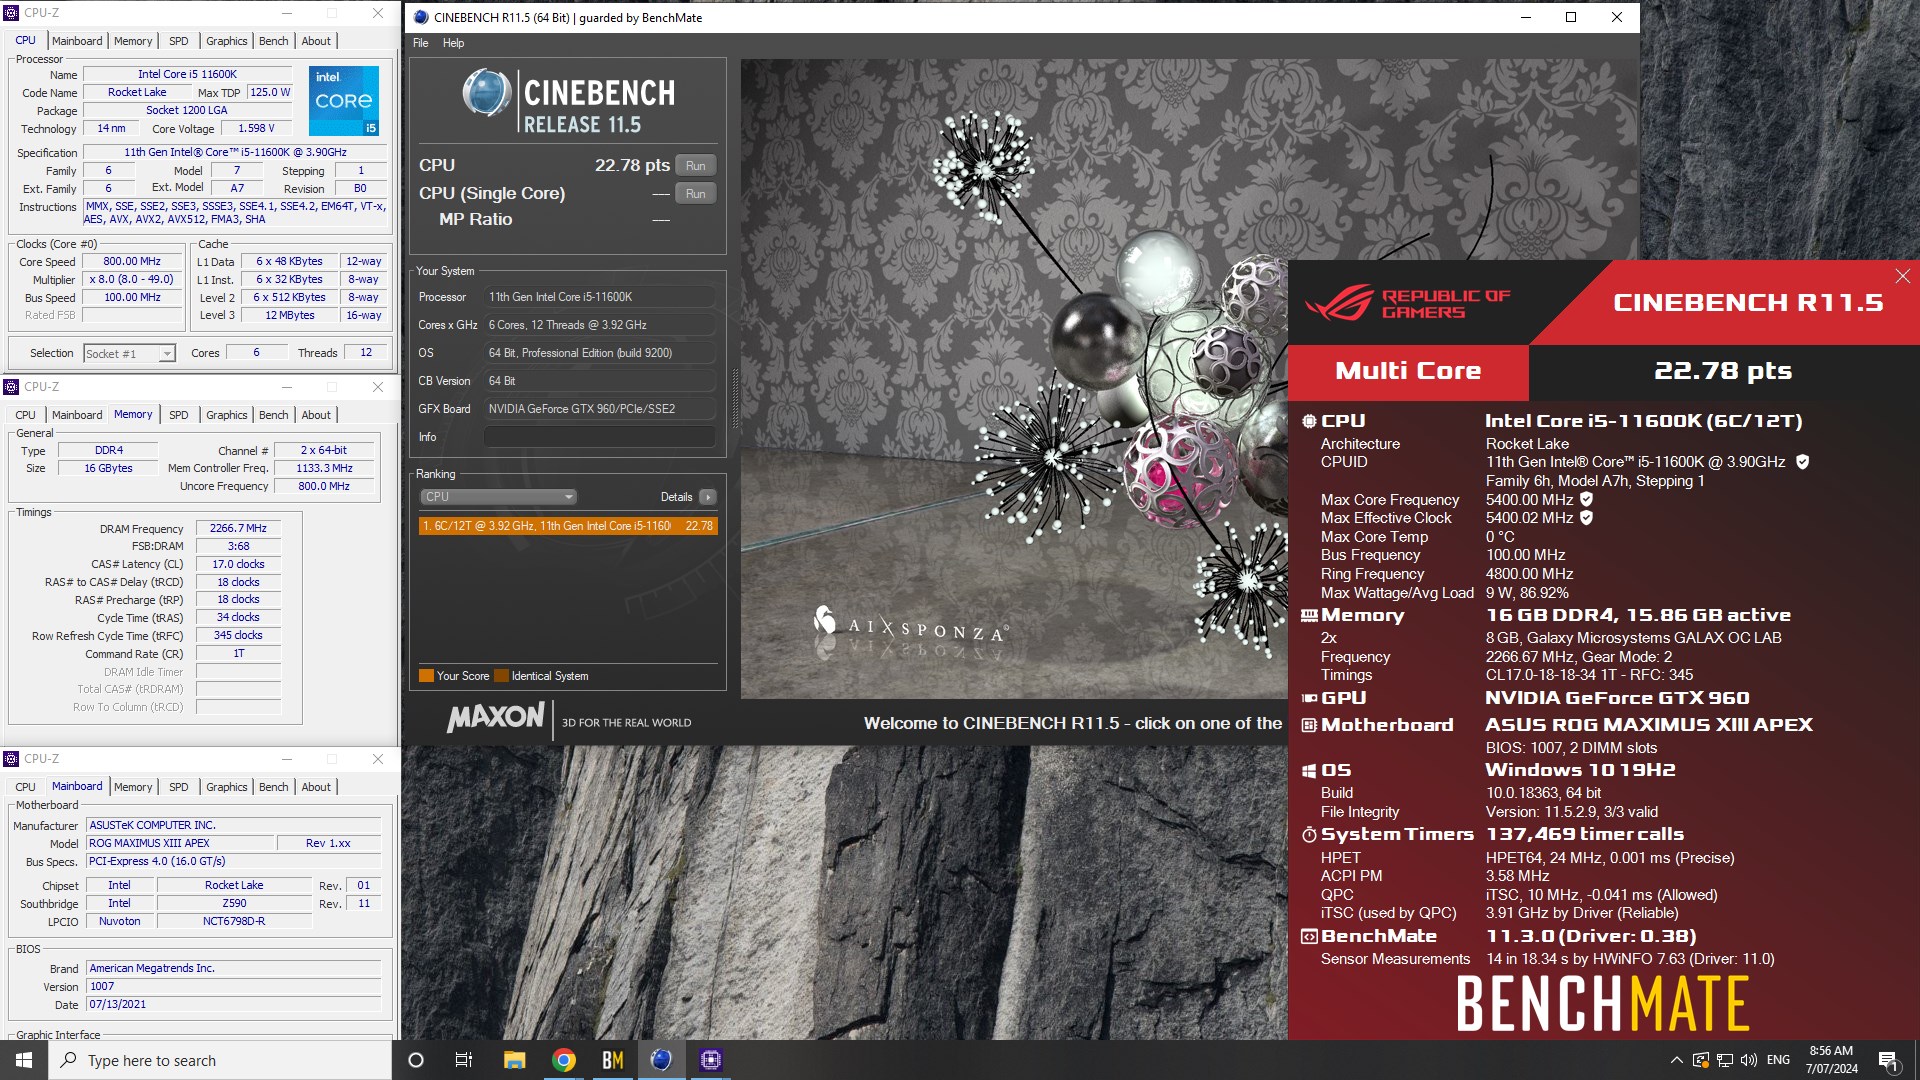
Task: Click the GFX Board NVIDIA GeForce field
Action: tap(600, 409)
